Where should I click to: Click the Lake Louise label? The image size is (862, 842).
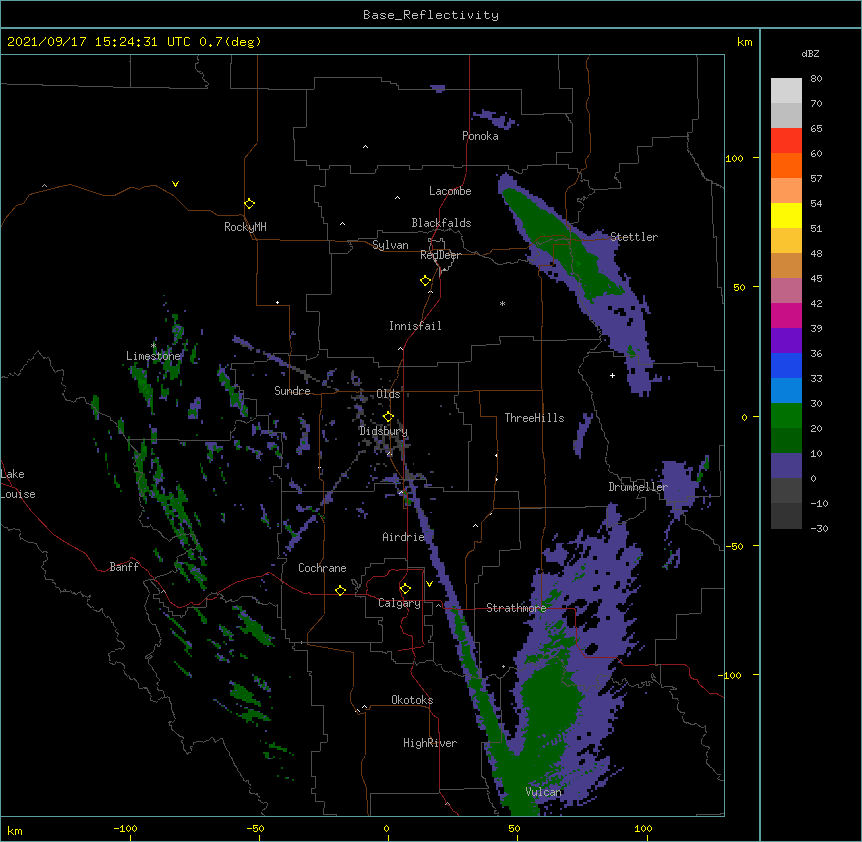pyautogui.click(x=18, y=484)
